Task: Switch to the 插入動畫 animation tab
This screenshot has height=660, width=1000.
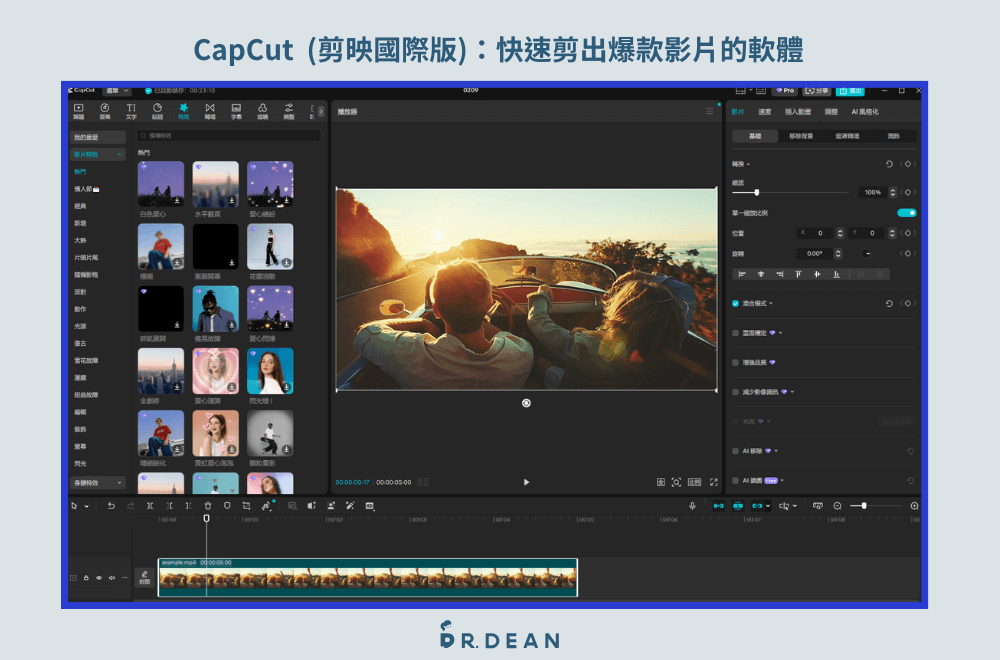Action: (x=798, y=112)
